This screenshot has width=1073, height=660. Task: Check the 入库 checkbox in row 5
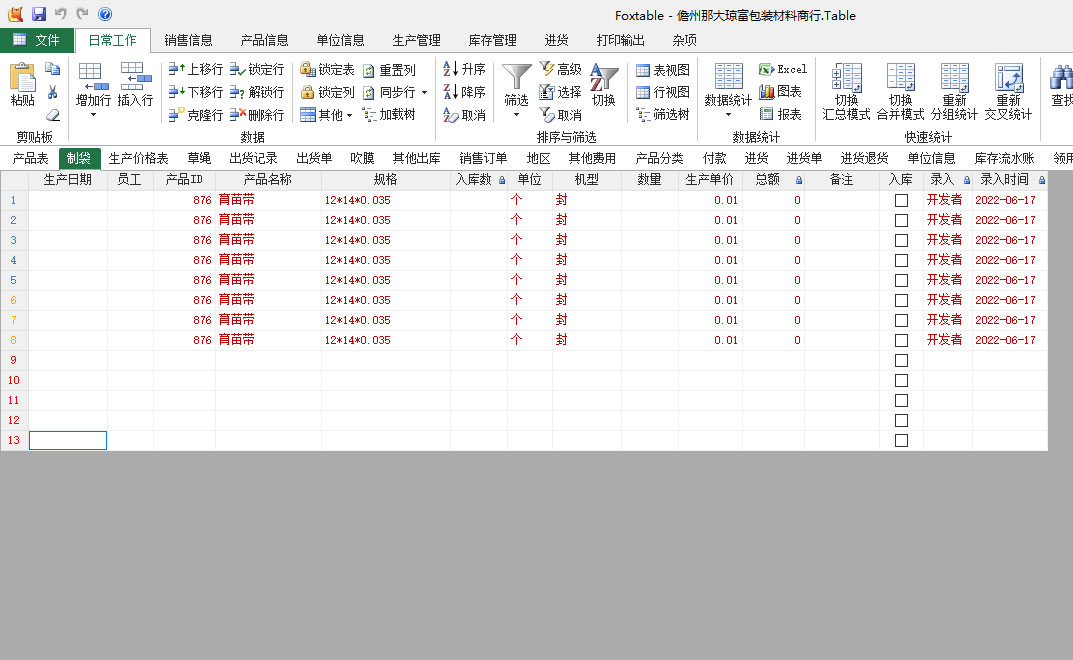point(901,280)
